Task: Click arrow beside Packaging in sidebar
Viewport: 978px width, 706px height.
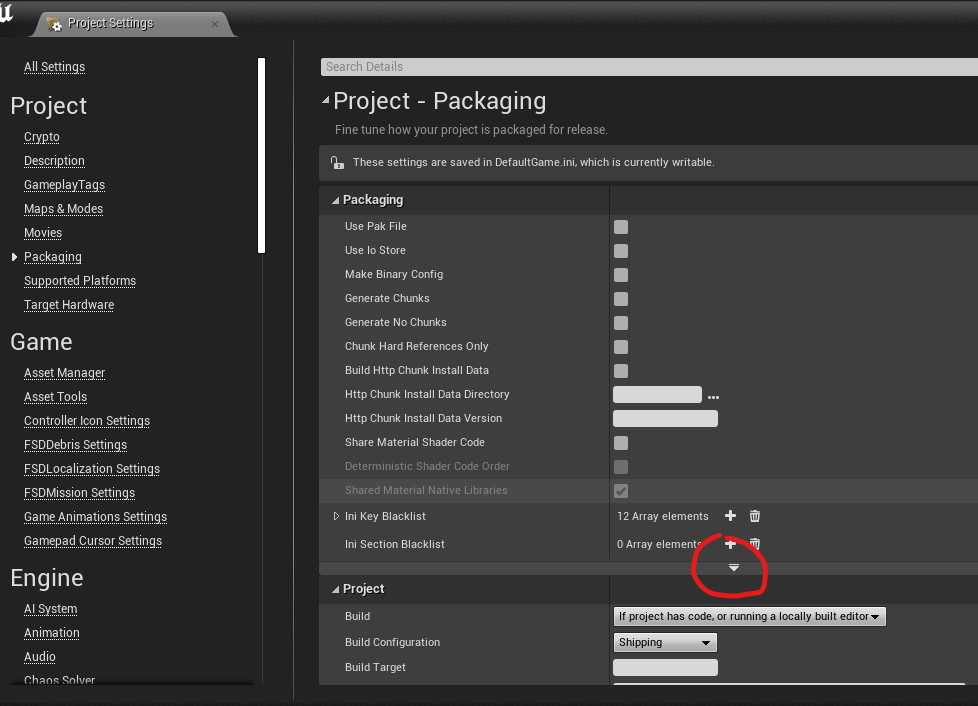Action: coord(14,257)
